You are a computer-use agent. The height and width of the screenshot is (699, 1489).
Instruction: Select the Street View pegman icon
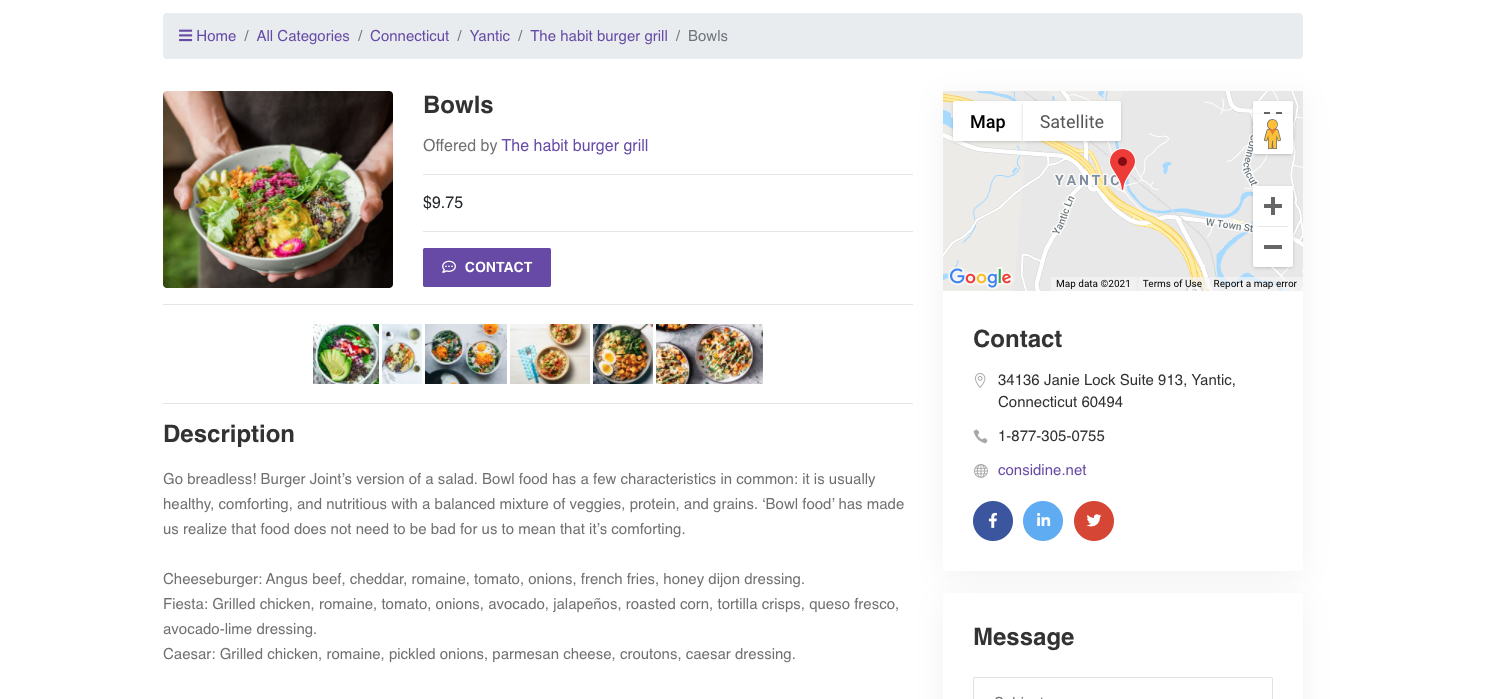pos(1273,133)
